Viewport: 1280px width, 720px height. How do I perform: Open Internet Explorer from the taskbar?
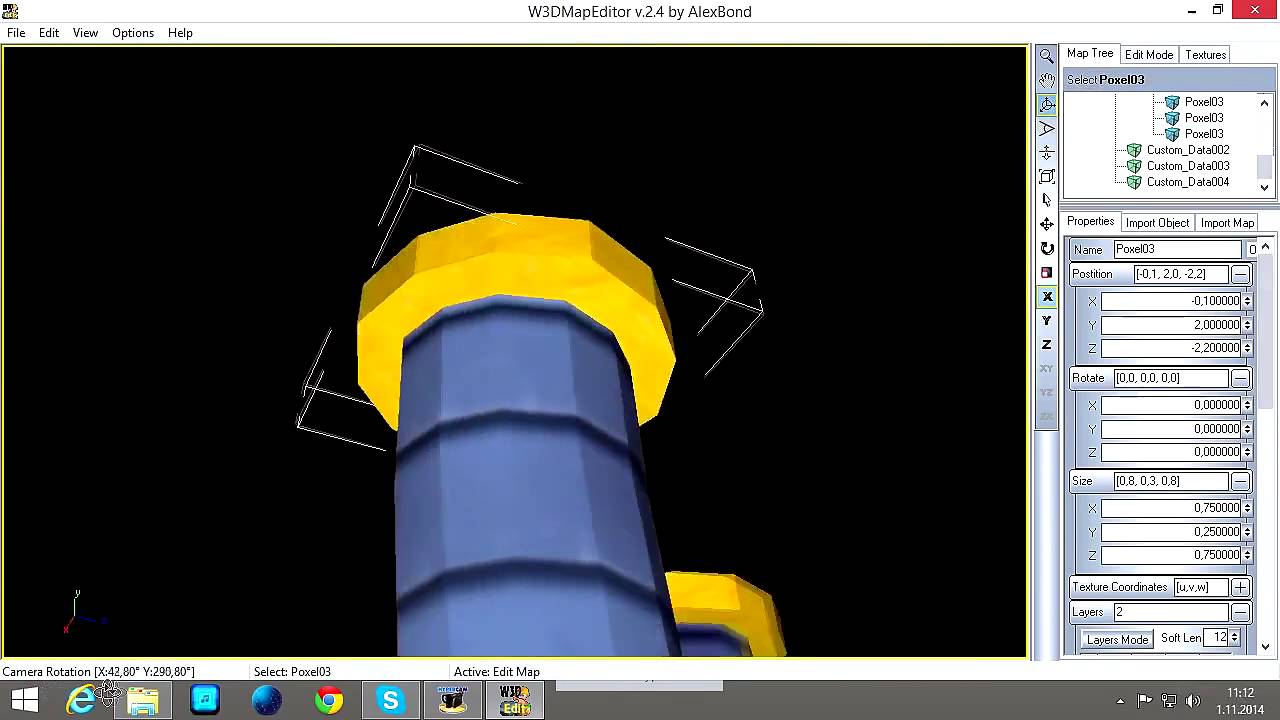tap(81, 700)
